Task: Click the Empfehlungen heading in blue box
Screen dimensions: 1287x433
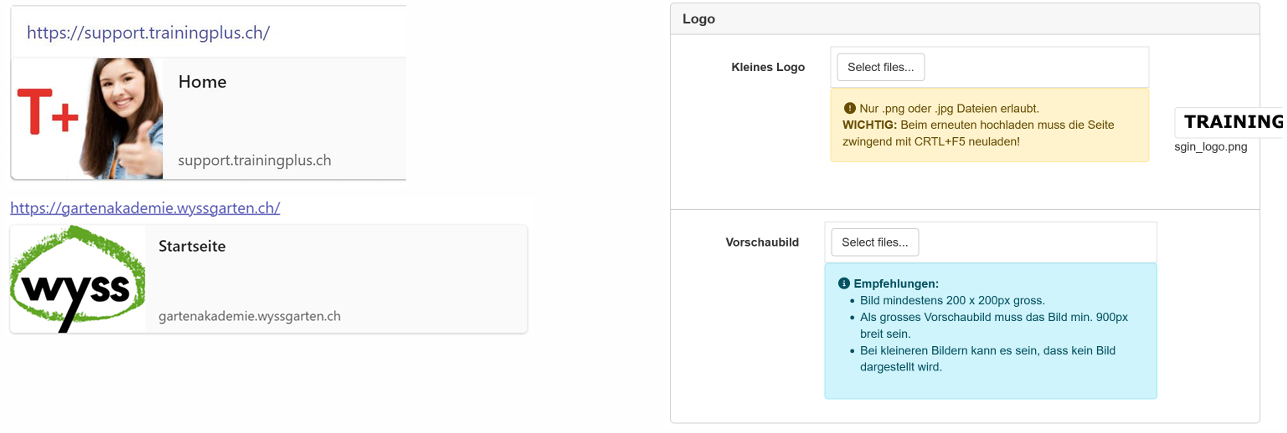Action: coord(895,284)
